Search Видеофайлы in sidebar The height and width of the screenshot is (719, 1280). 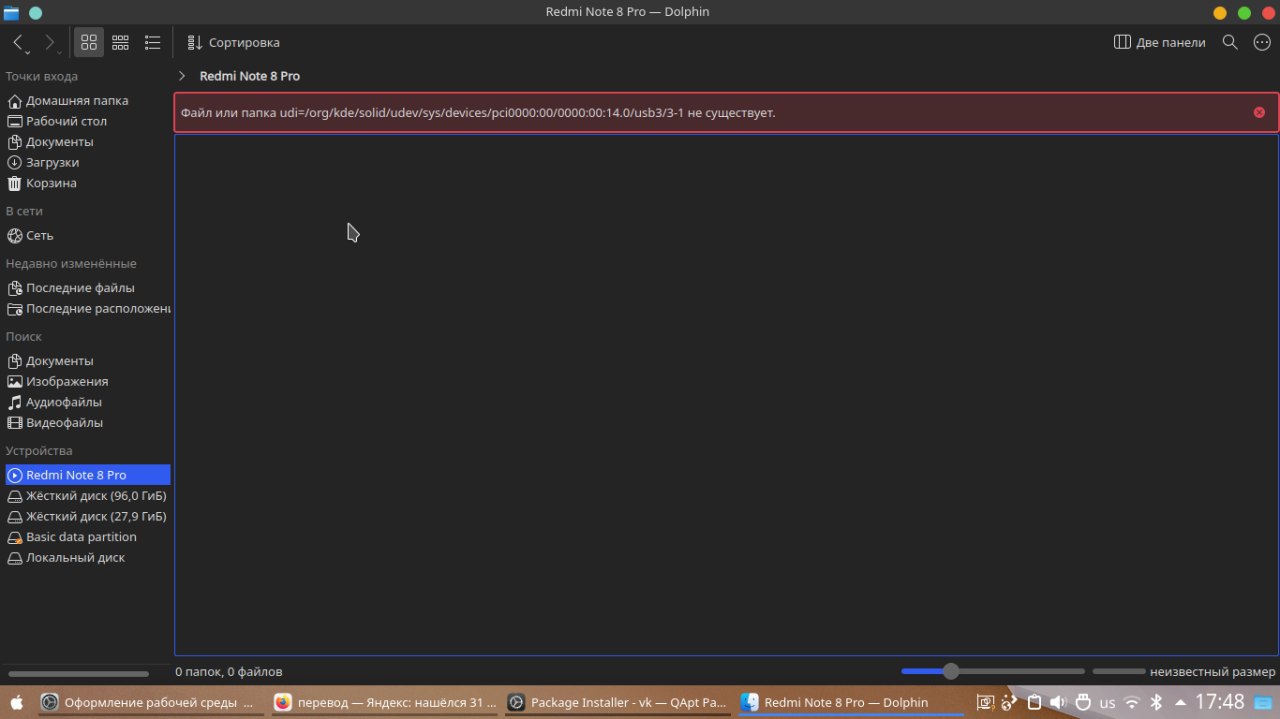86,422
